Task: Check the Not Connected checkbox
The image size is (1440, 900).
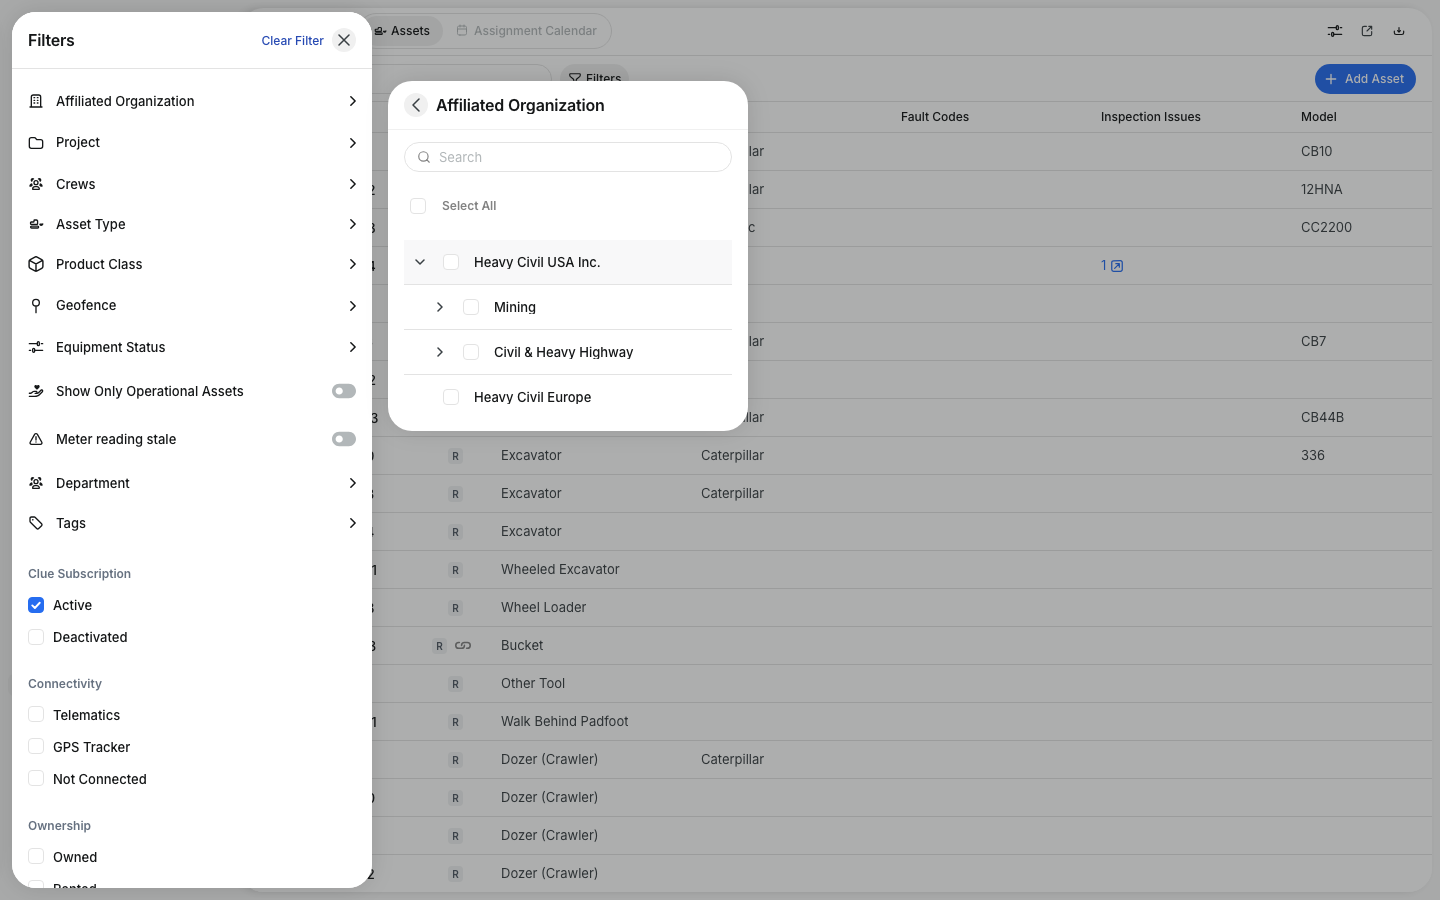Action: [x=36, y=779]
